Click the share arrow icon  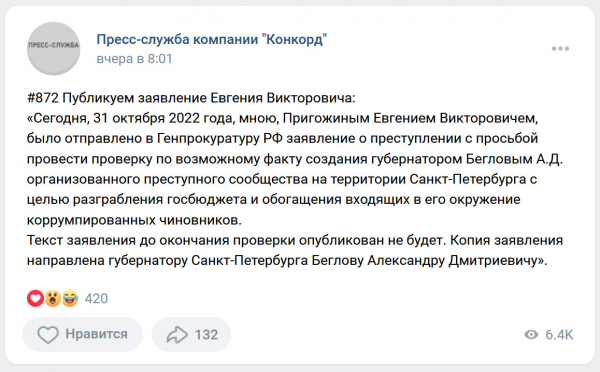tap(177, 334)
